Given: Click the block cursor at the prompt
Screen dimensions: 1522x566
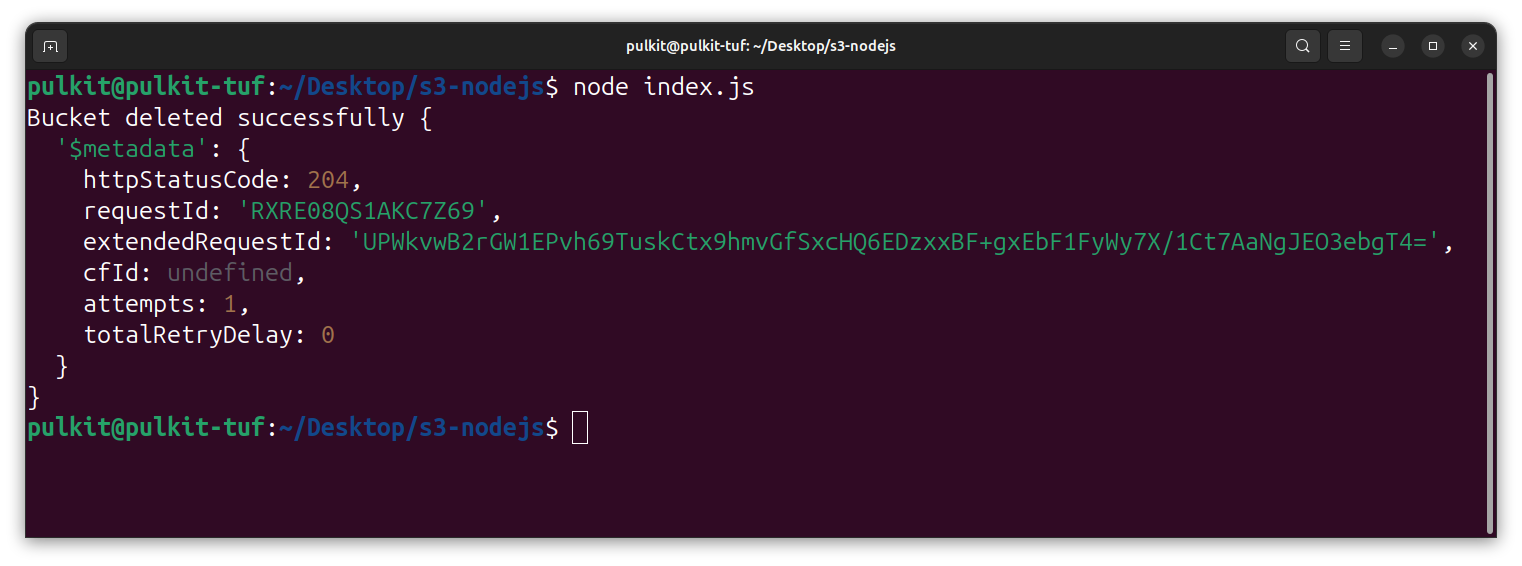Looking at the screenshot, I should [580, 428].
